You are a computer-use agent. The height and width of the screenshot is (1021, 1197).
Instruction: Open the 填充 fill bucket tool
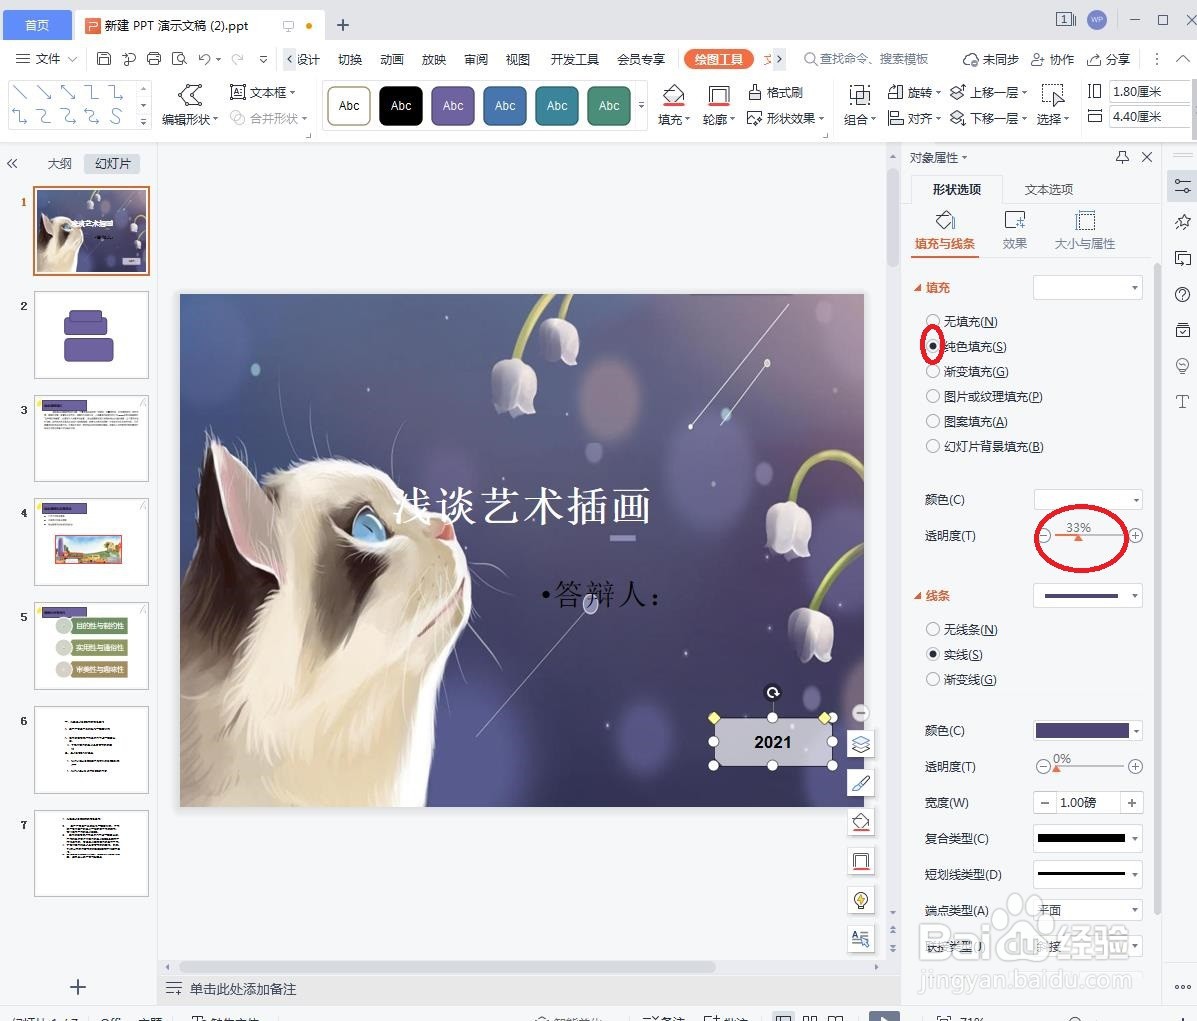pos(673,105)
